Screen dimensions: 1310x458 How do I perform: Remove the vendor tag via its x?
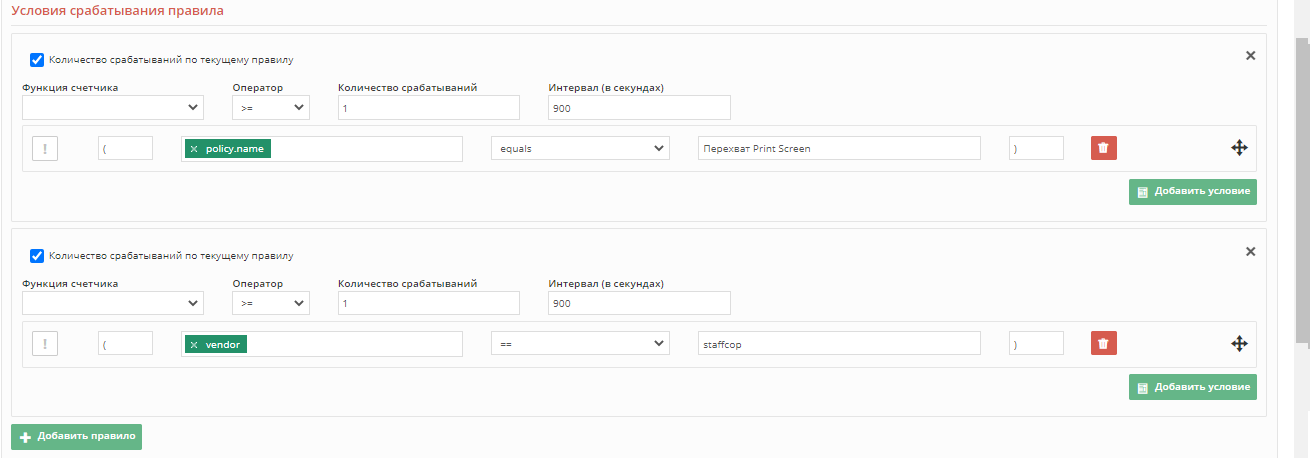point(194,345)
